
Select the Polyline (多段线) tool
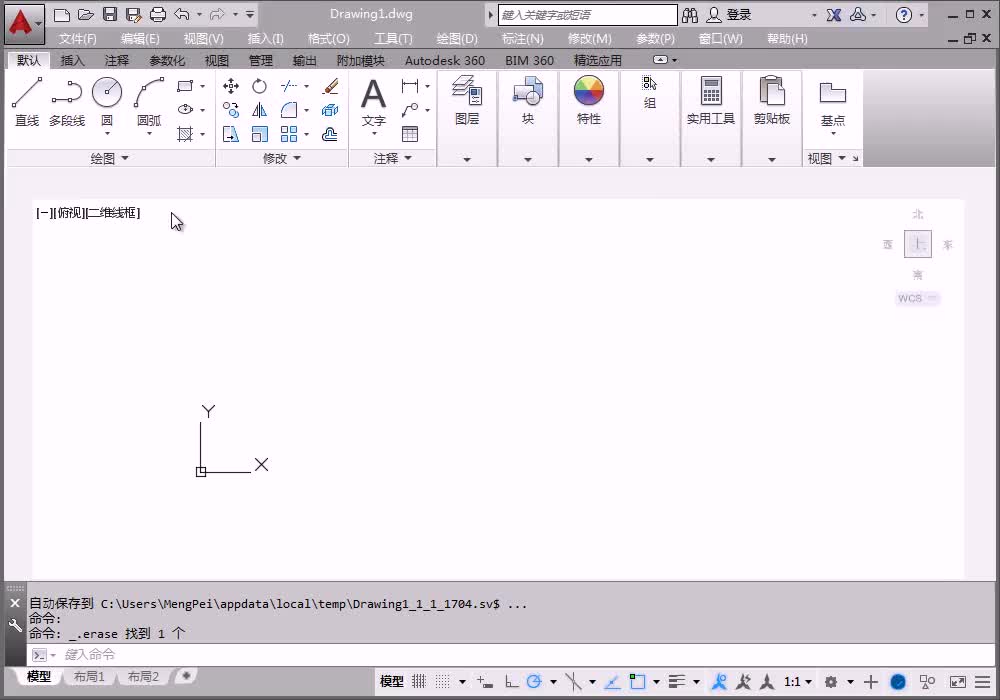(x=67, y=102)
